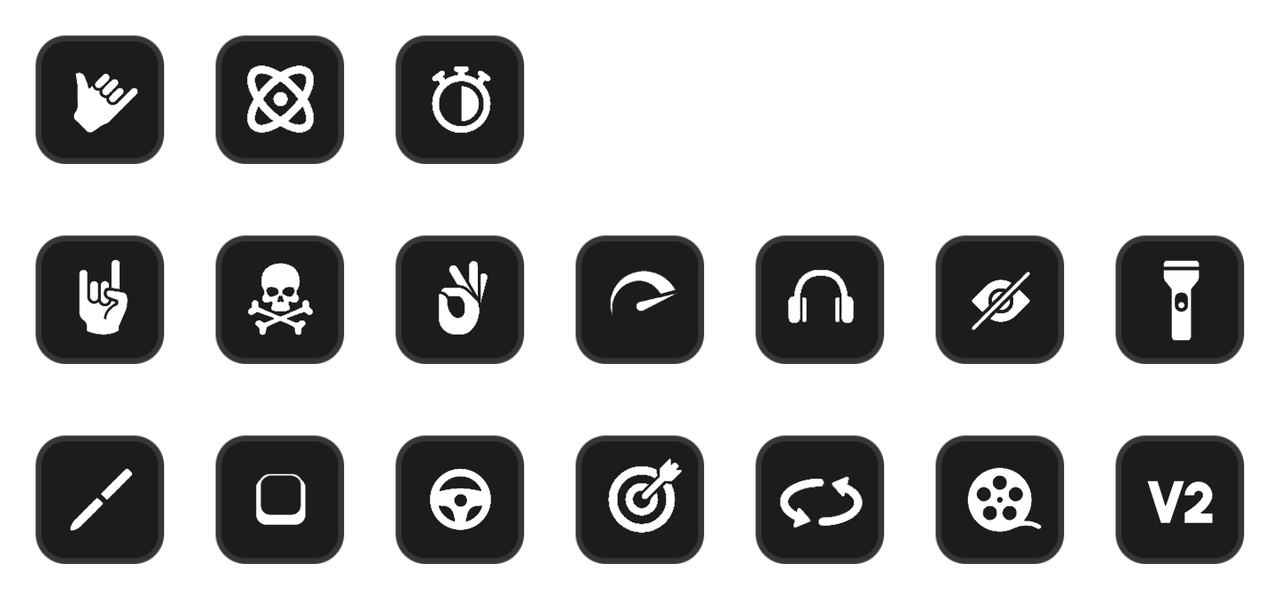Click the skull and crossbones icon
Screen dimensions: 1280x600
(280, 300)
